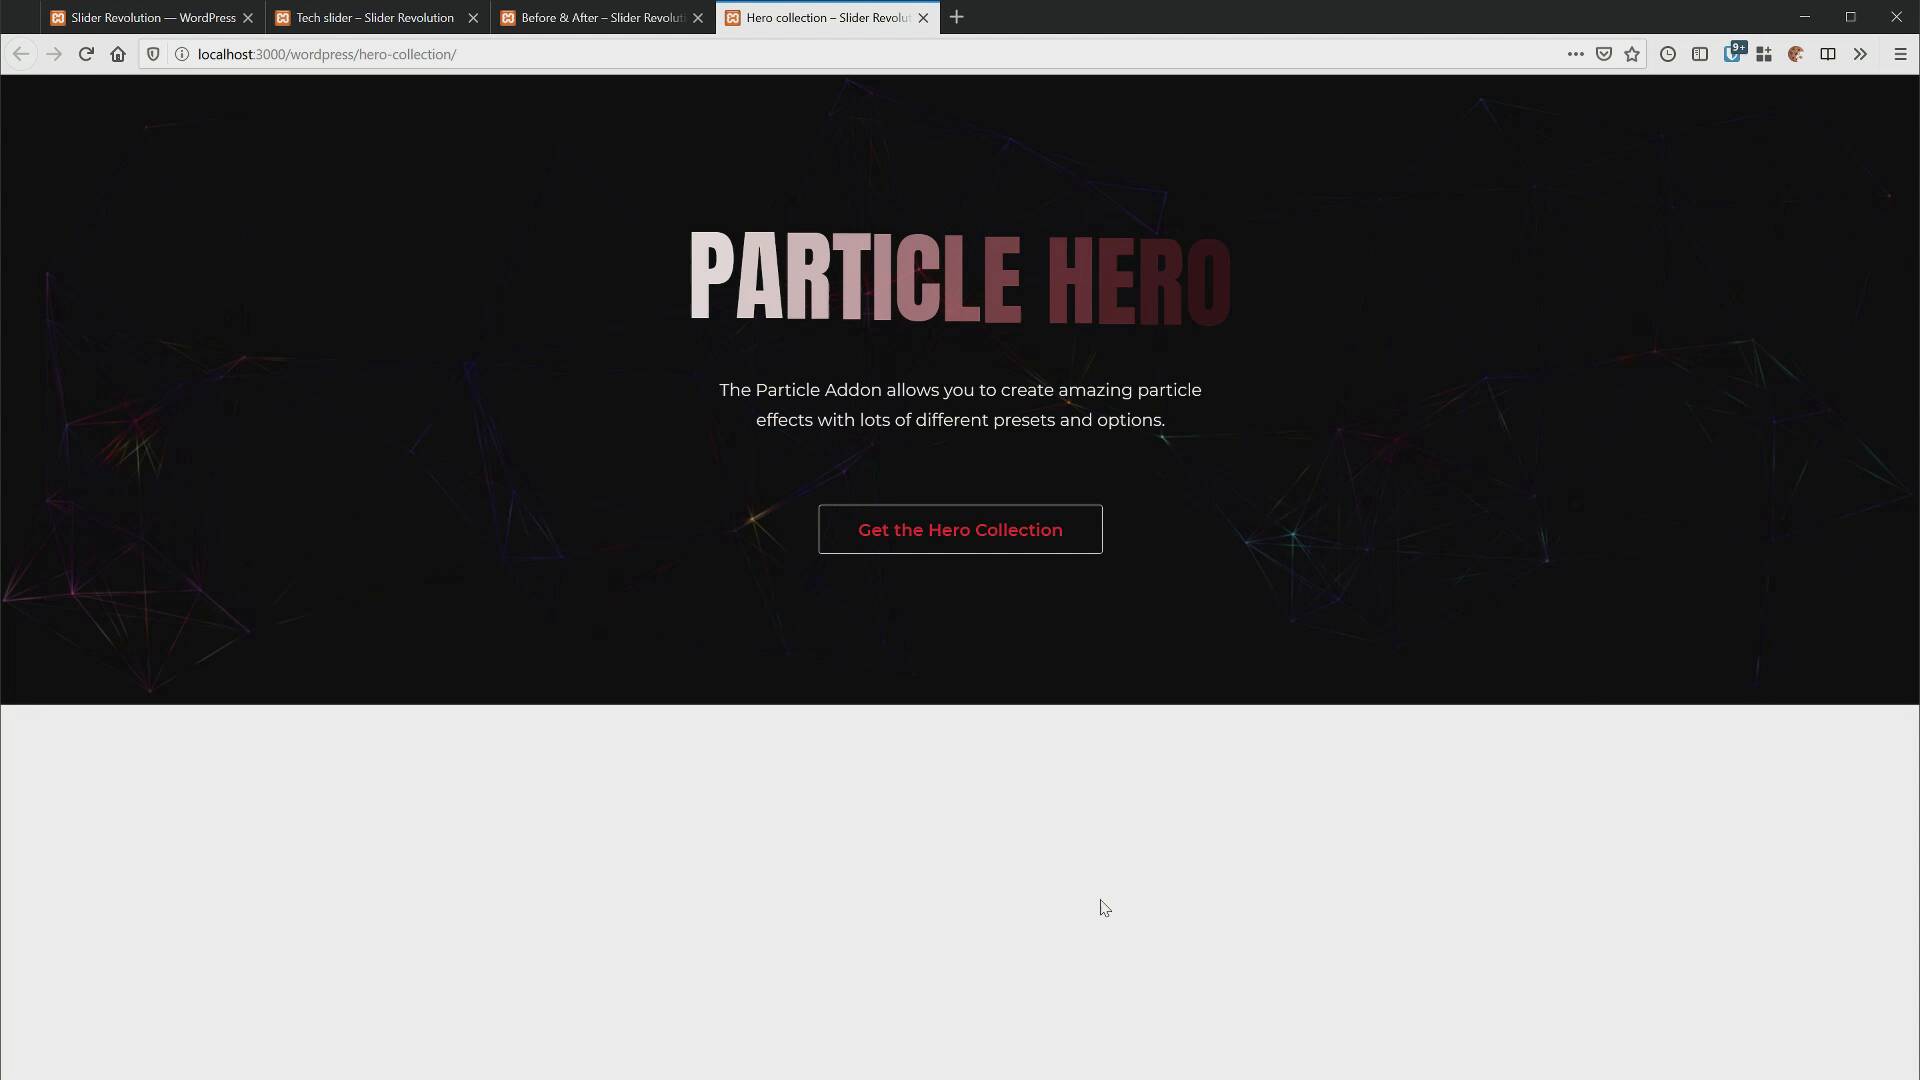Bookmark this page with star icon
The width and height of the screenshot is (1920, 1080).
1632,54
